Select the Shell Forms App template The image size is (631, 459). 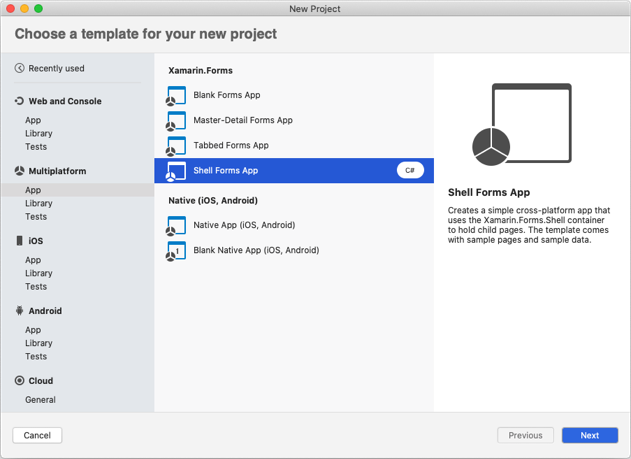225,171
